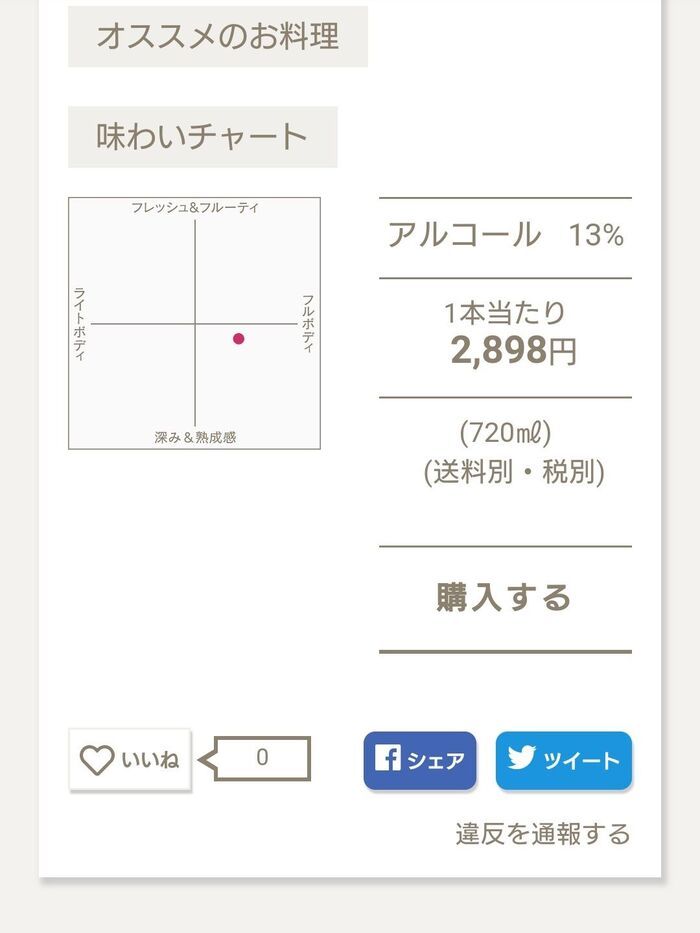700x933 pixels.
Task: Click the 違反を通報する report link
Action: point(543,834)
